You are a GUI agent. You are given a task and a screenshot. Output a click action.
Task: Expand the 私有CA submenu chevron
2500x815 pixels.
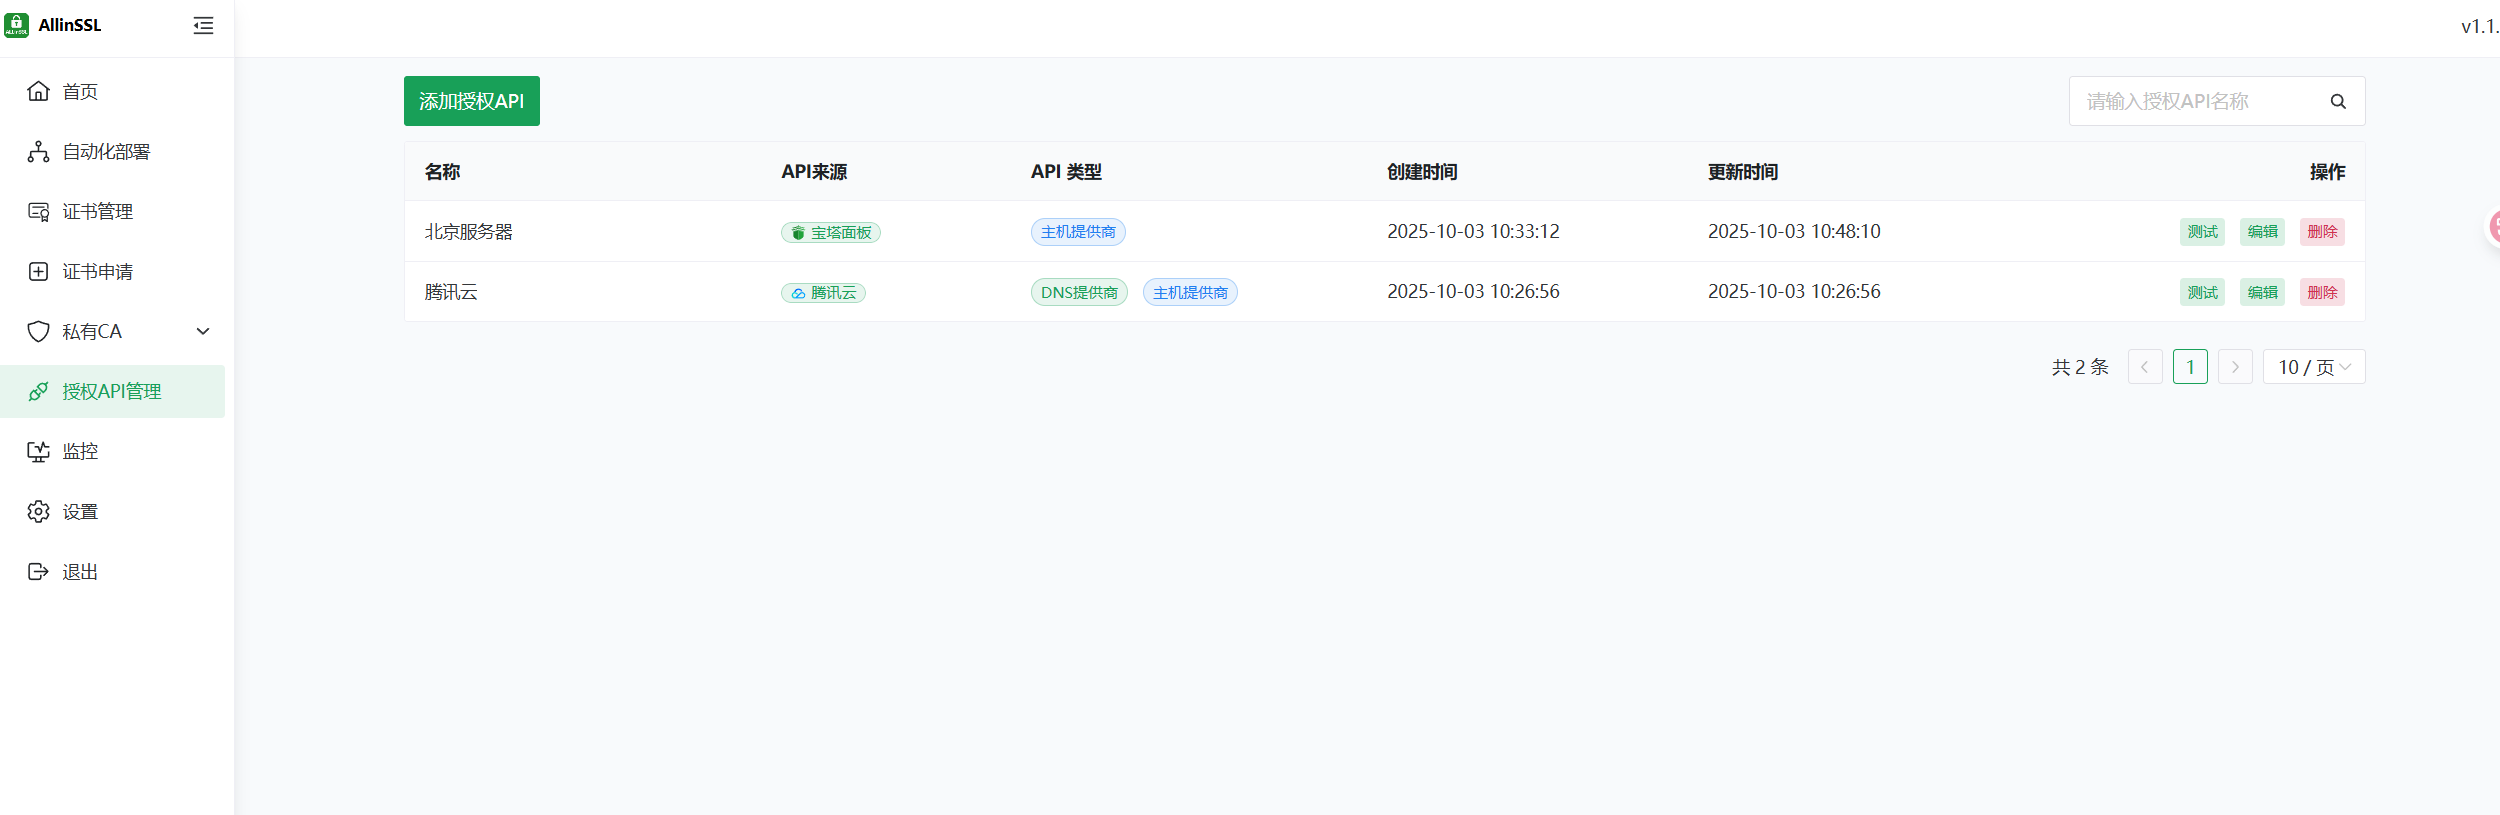(203, 332)
